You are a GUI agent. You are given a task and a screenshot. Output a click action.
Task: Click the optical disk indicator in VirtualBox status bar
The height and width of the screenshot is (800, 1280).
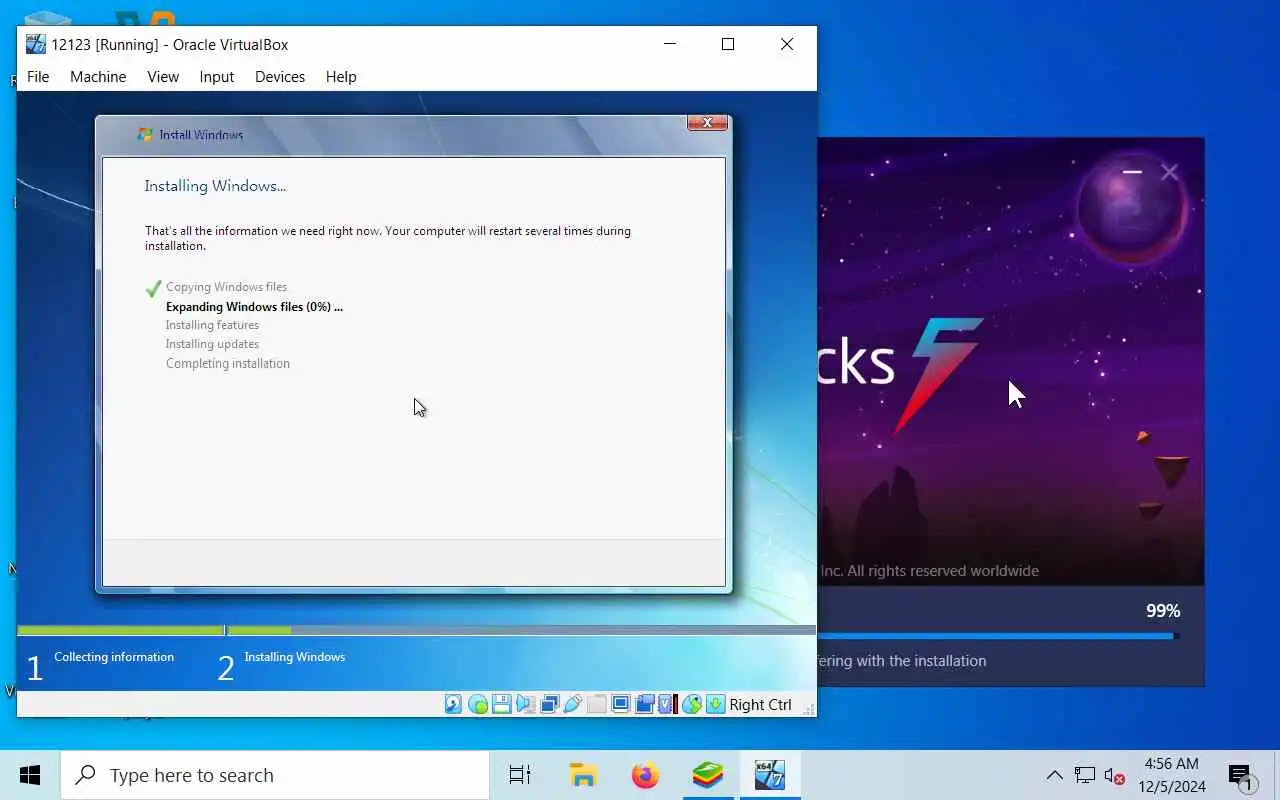coord(478,704)
